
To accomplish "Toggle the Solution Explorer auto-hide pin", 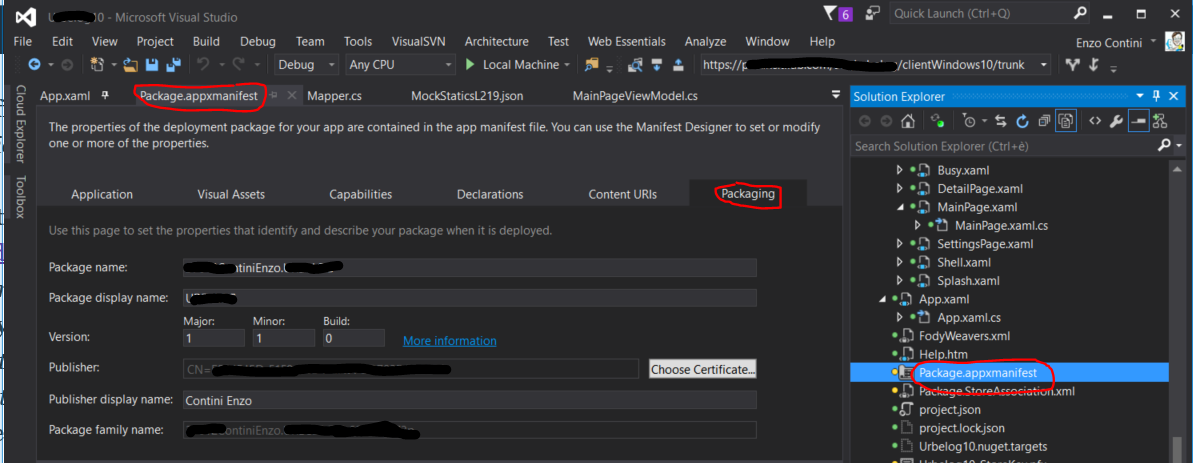I will (x=1157, y=96).
